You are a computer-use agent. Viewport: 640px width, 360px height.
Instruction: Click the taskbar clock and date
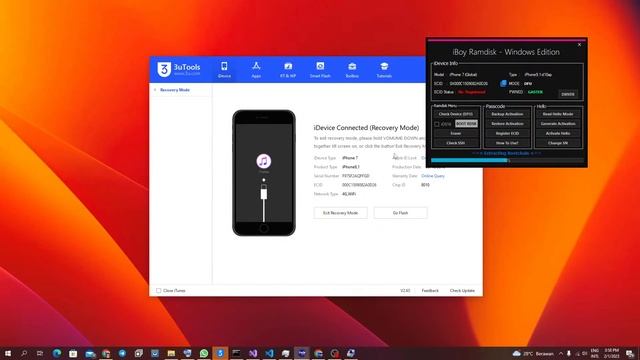pos(611,353)
